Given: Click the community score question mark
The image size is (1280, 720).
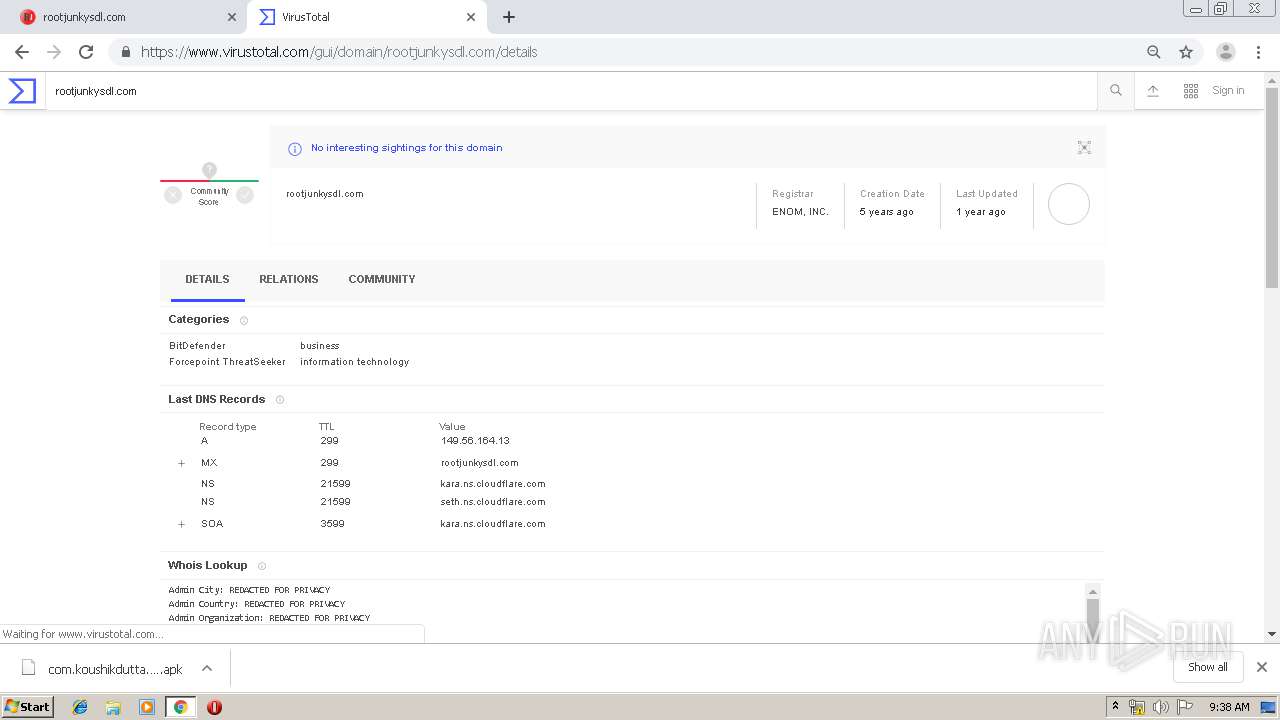Looking at the screenshot, I should 209,170.
